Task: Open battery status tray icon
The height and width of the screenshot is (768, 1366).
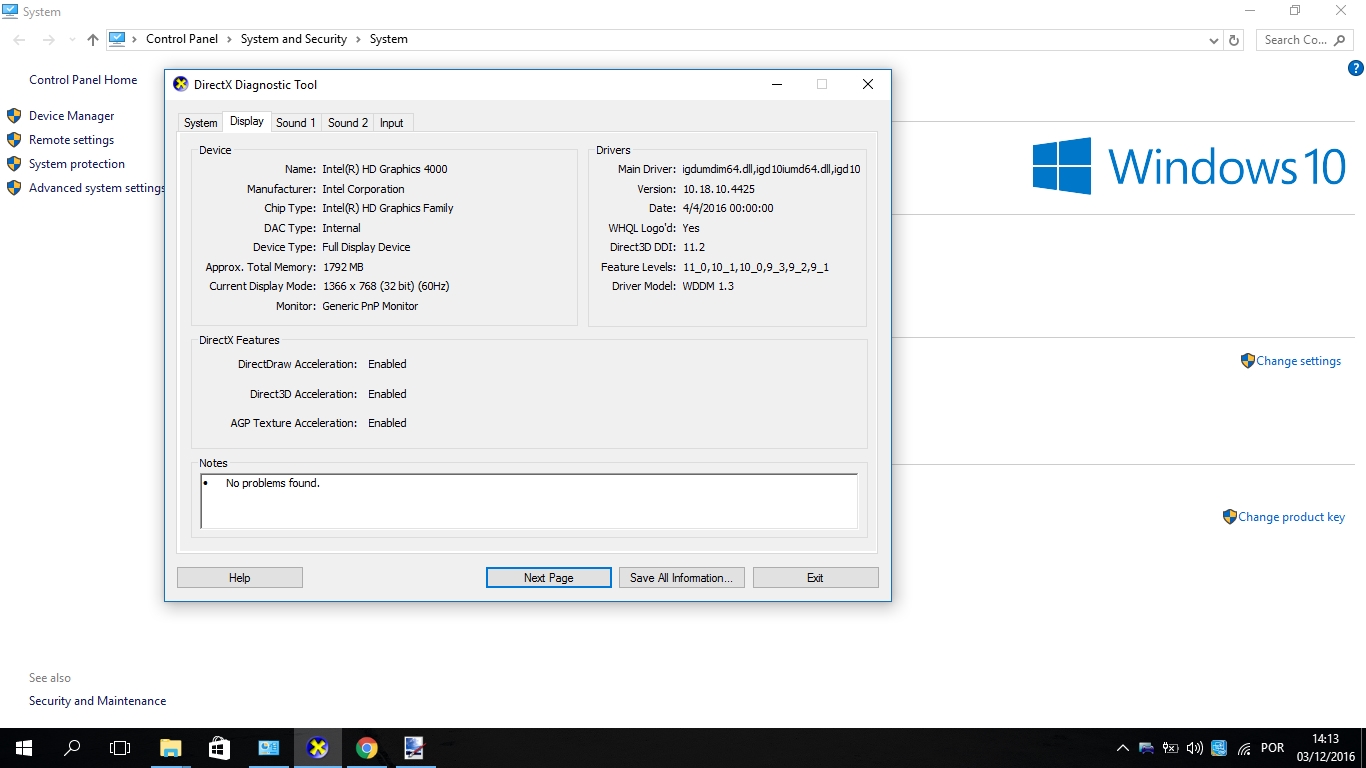Action: 1170,748
